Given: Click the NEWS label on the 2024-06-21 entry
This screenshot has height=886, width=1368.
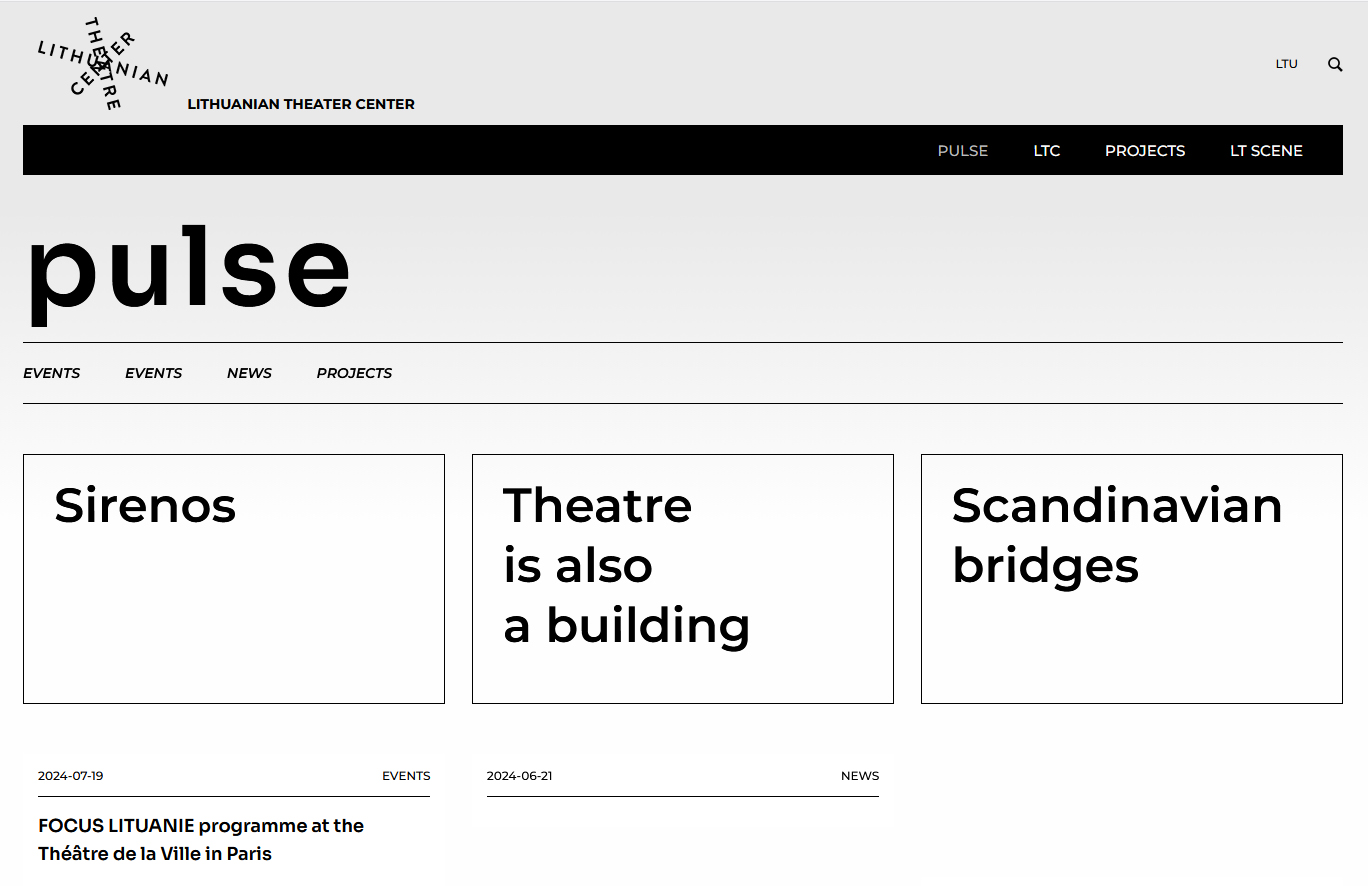Looking at the screenshot, I should coord(860,775).
